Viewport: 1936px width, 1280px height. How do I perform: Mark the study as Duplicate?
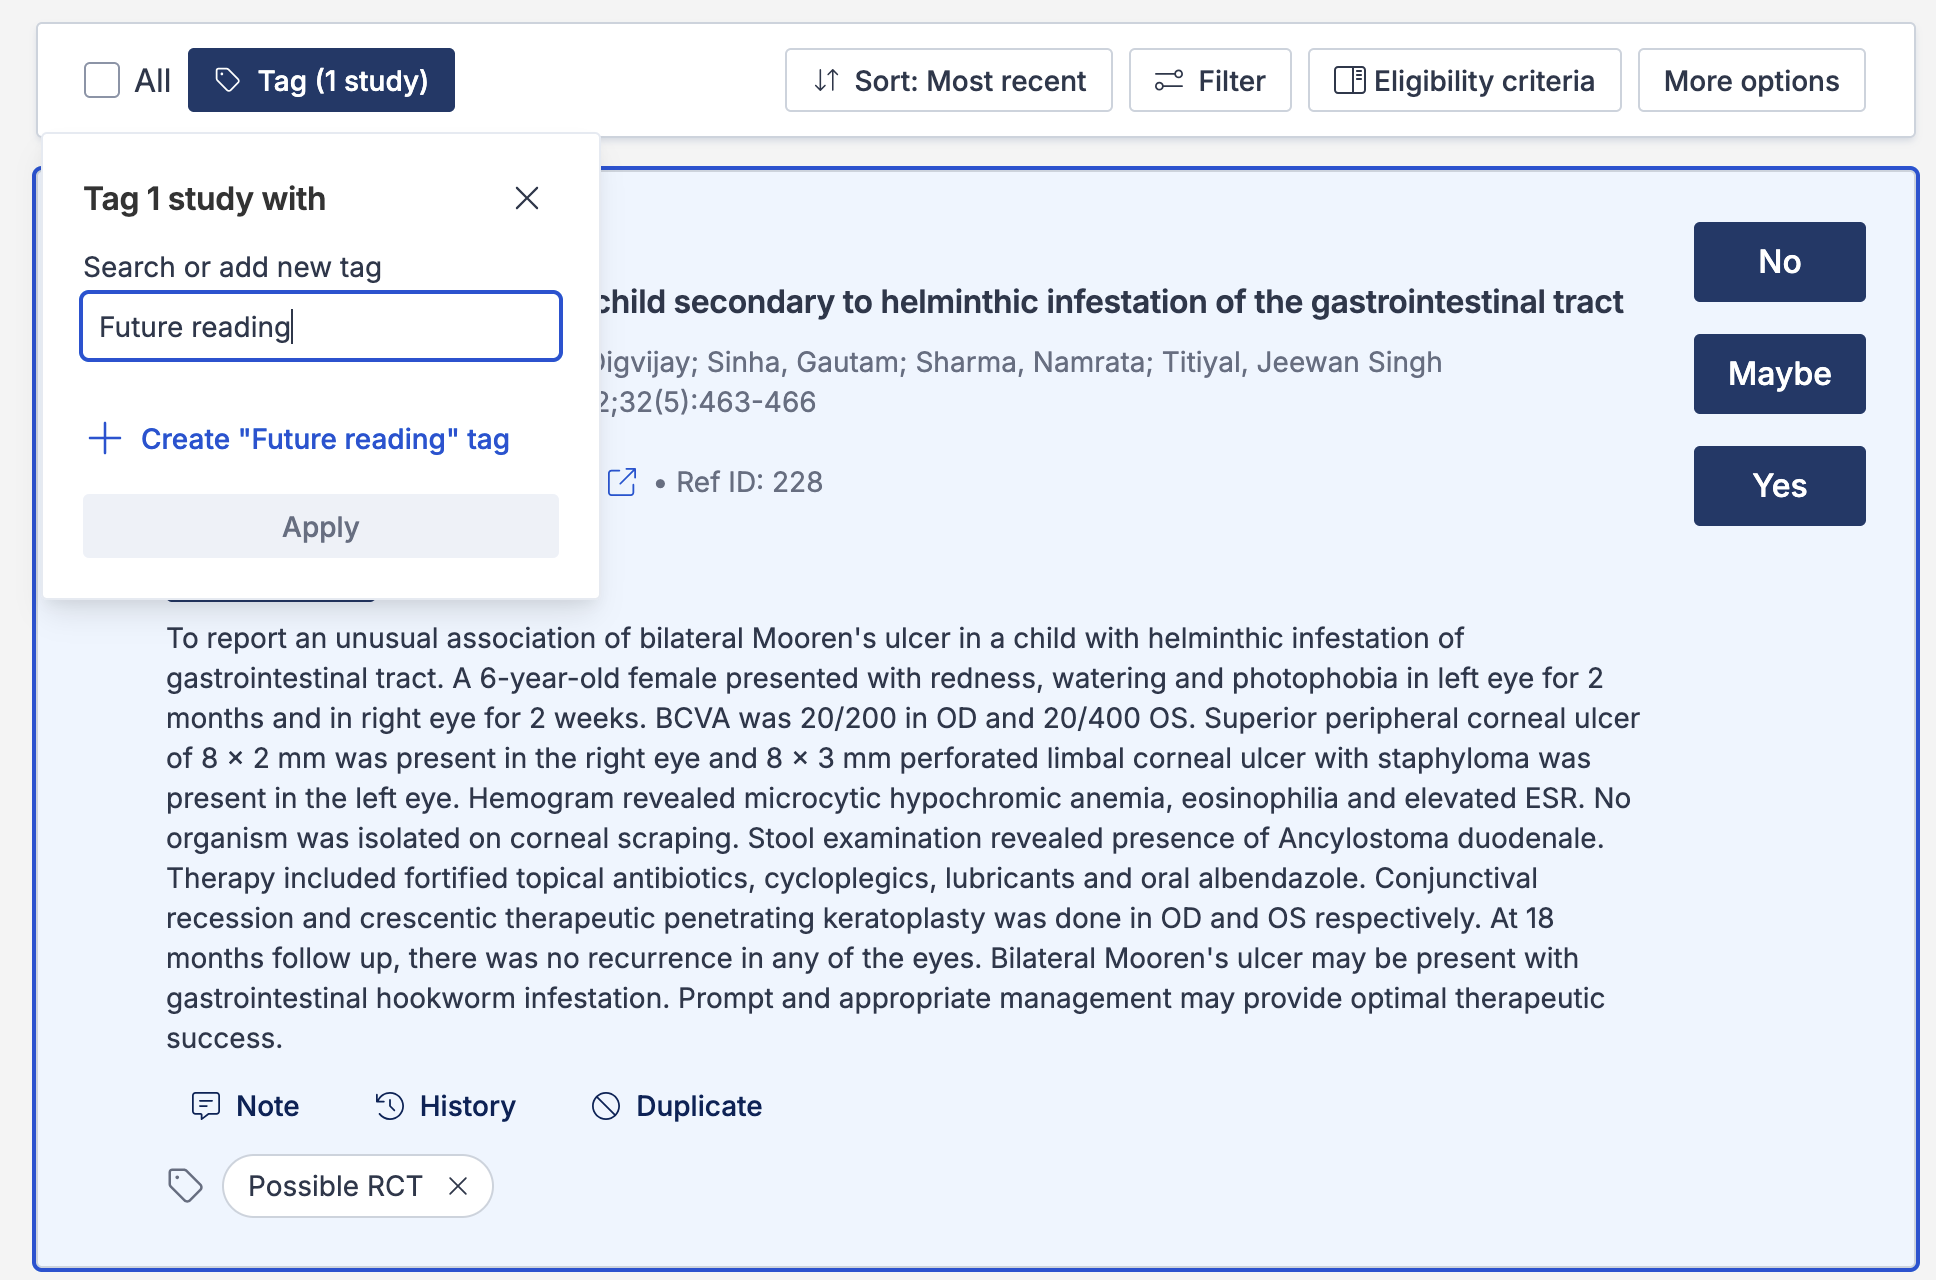(x=677, y=1106)
